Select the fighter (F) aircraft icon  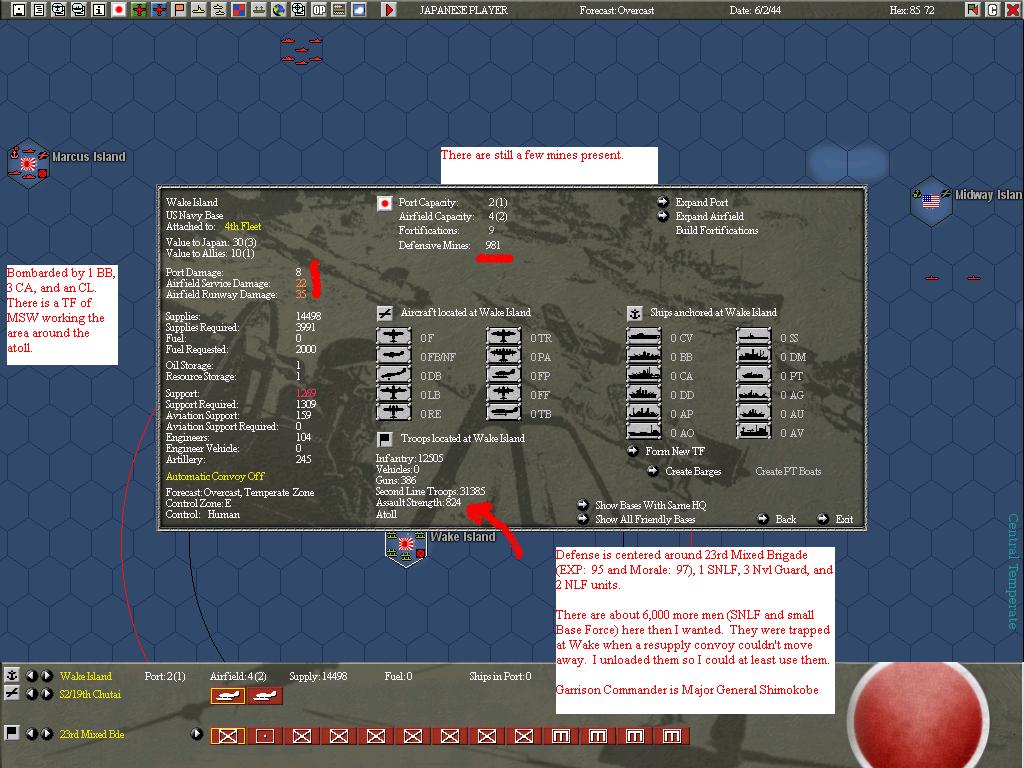[x=394, y=337]
